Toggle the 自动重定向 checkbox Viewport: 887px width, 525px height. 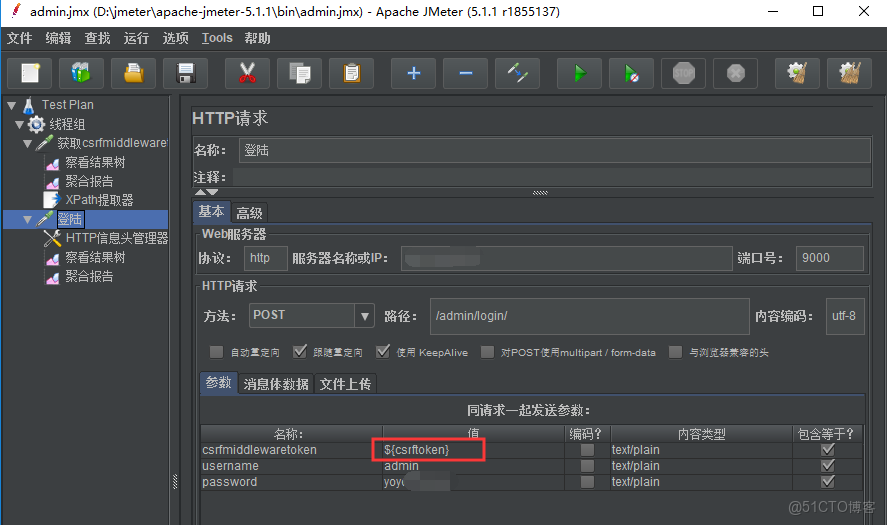click(216, 352)
